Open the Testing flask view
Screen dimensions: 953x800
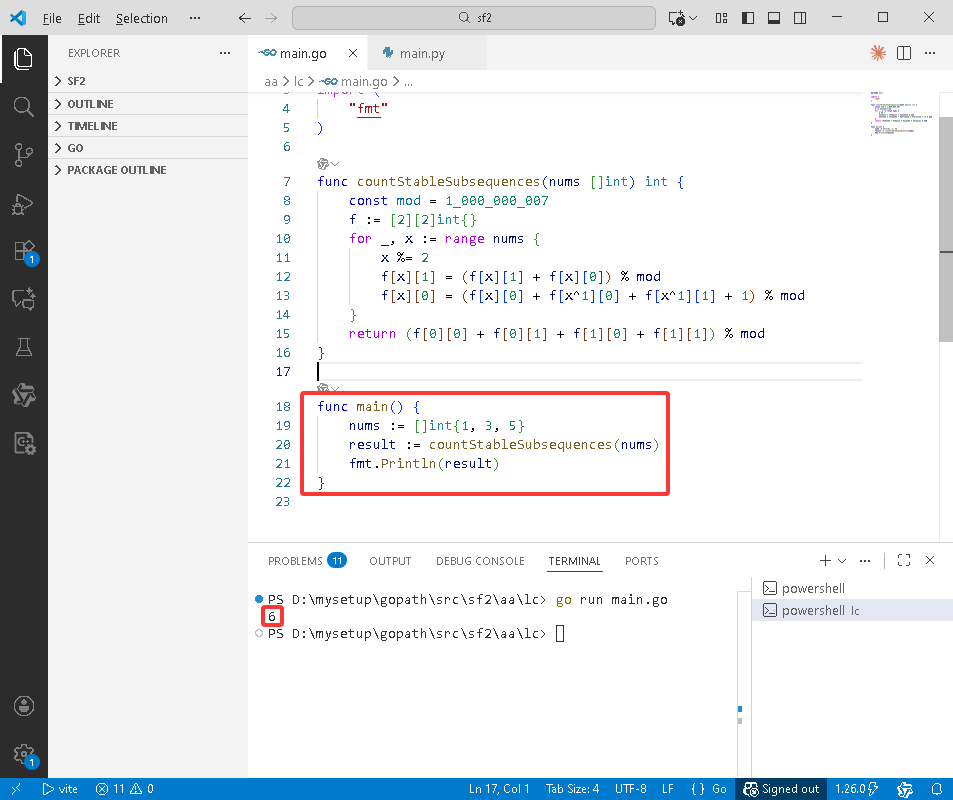point(23,347)
